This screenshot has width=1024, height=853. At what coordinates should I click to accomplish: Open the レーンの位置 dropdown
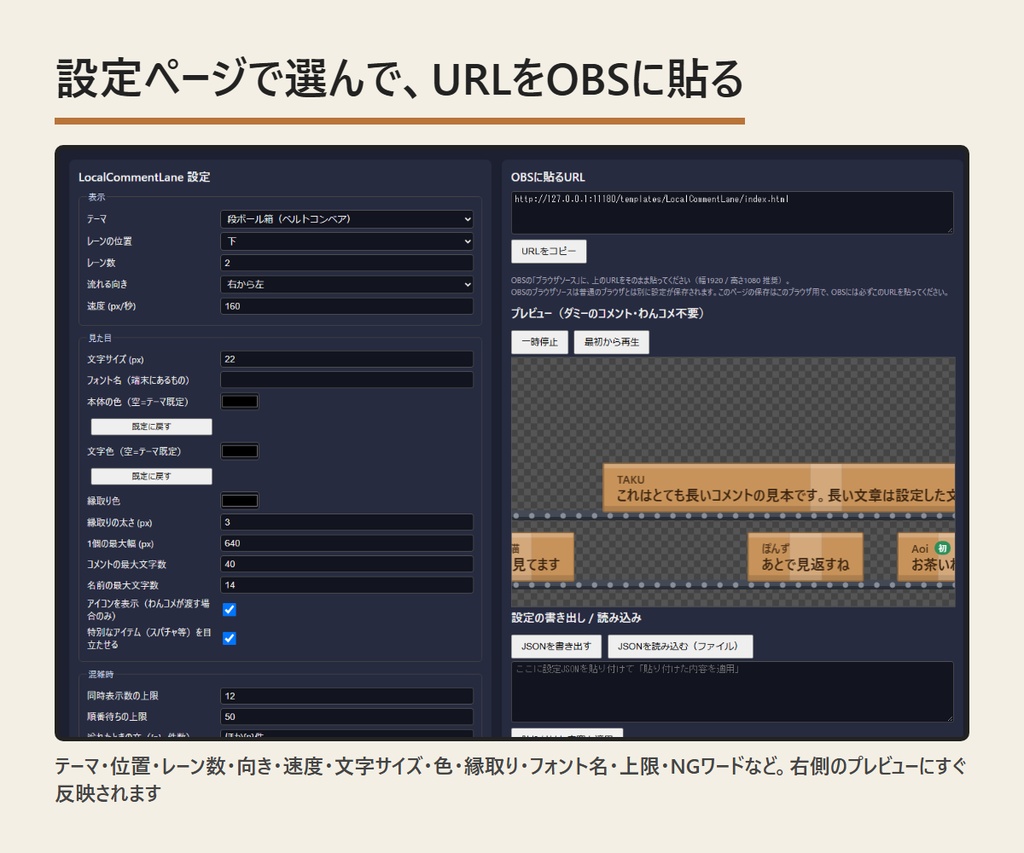[x=347, y=241]
